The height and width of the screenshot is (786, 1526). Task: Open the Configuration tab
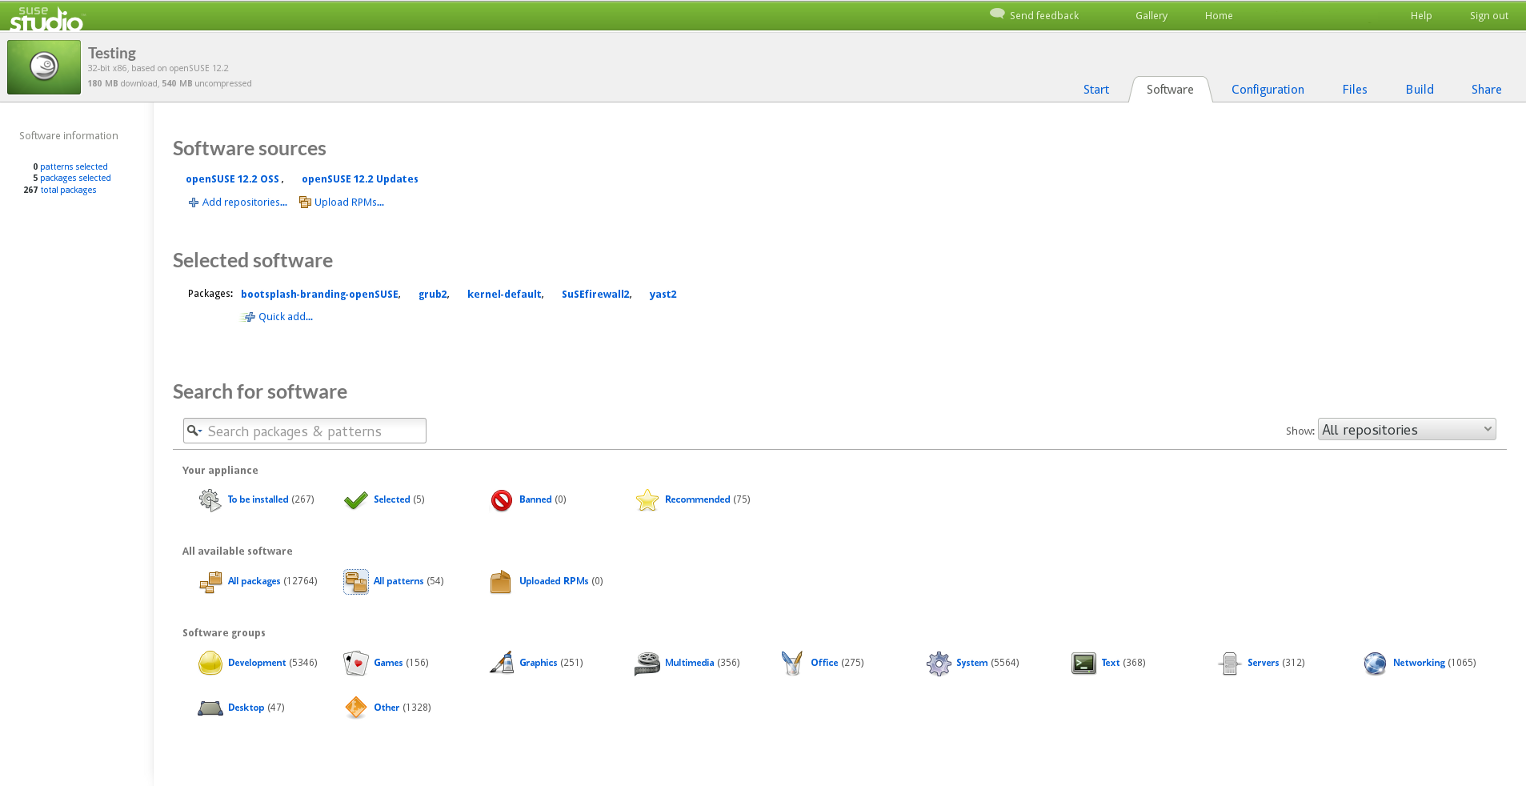(1267, 90)
